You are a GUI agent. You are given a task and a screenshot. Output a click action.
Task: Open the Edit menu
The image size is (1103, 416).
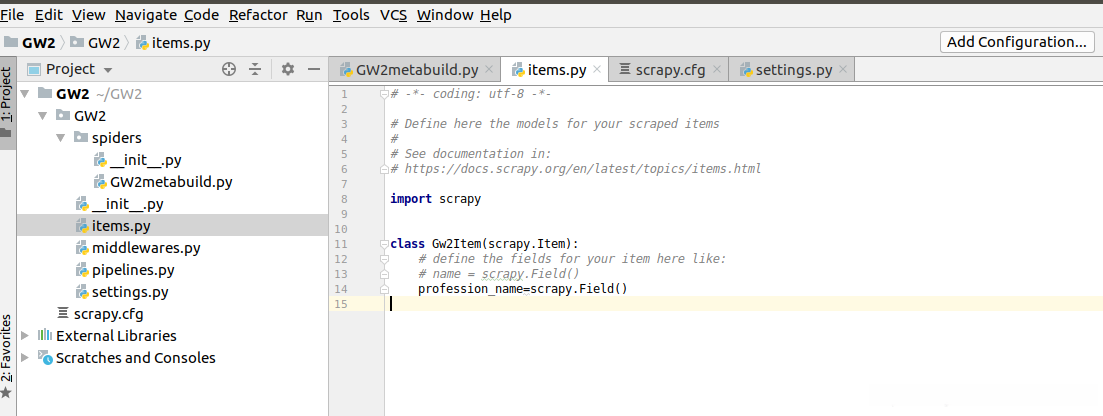click(x=48, y=15)
